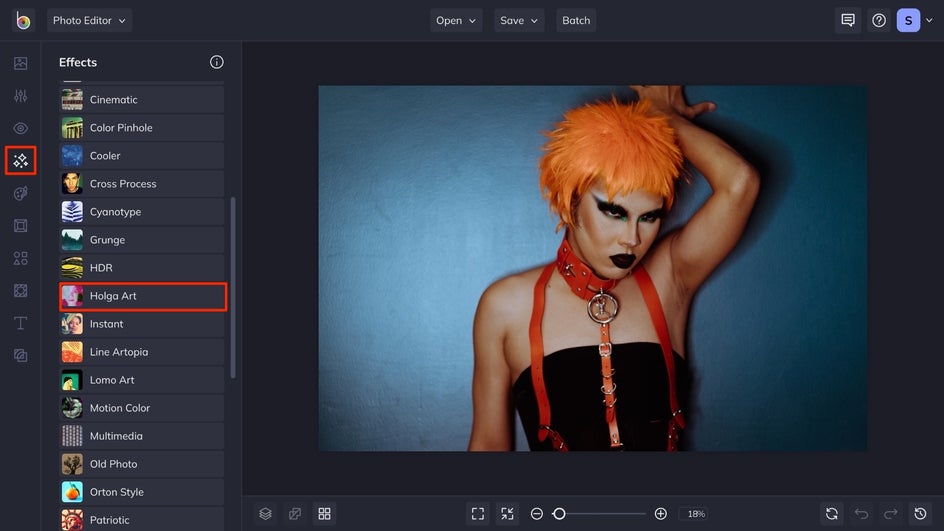Screen dimensions: 944x531
Task: Apply the Orton Style effect
Action: coord(142,492)
